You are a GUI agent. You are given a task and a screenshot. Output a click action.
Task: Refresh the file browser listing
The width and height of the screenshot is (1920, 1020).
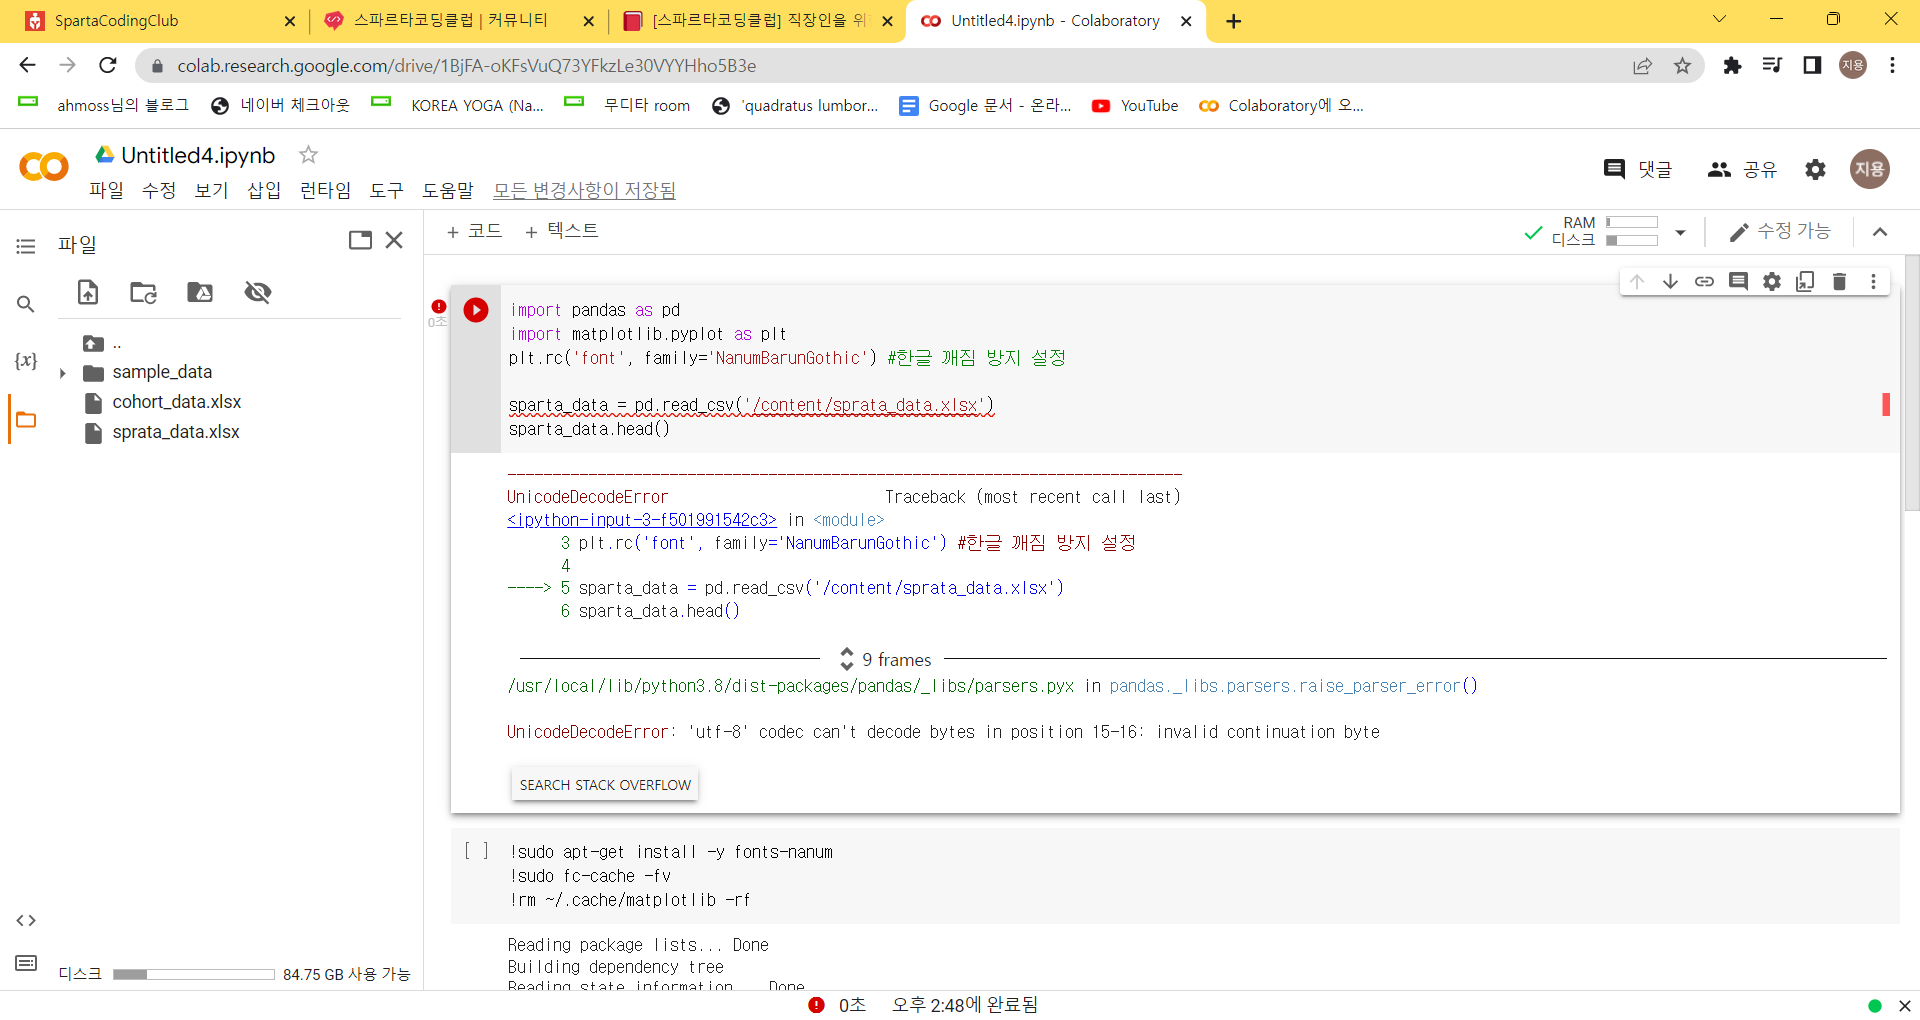click(144, 292)
